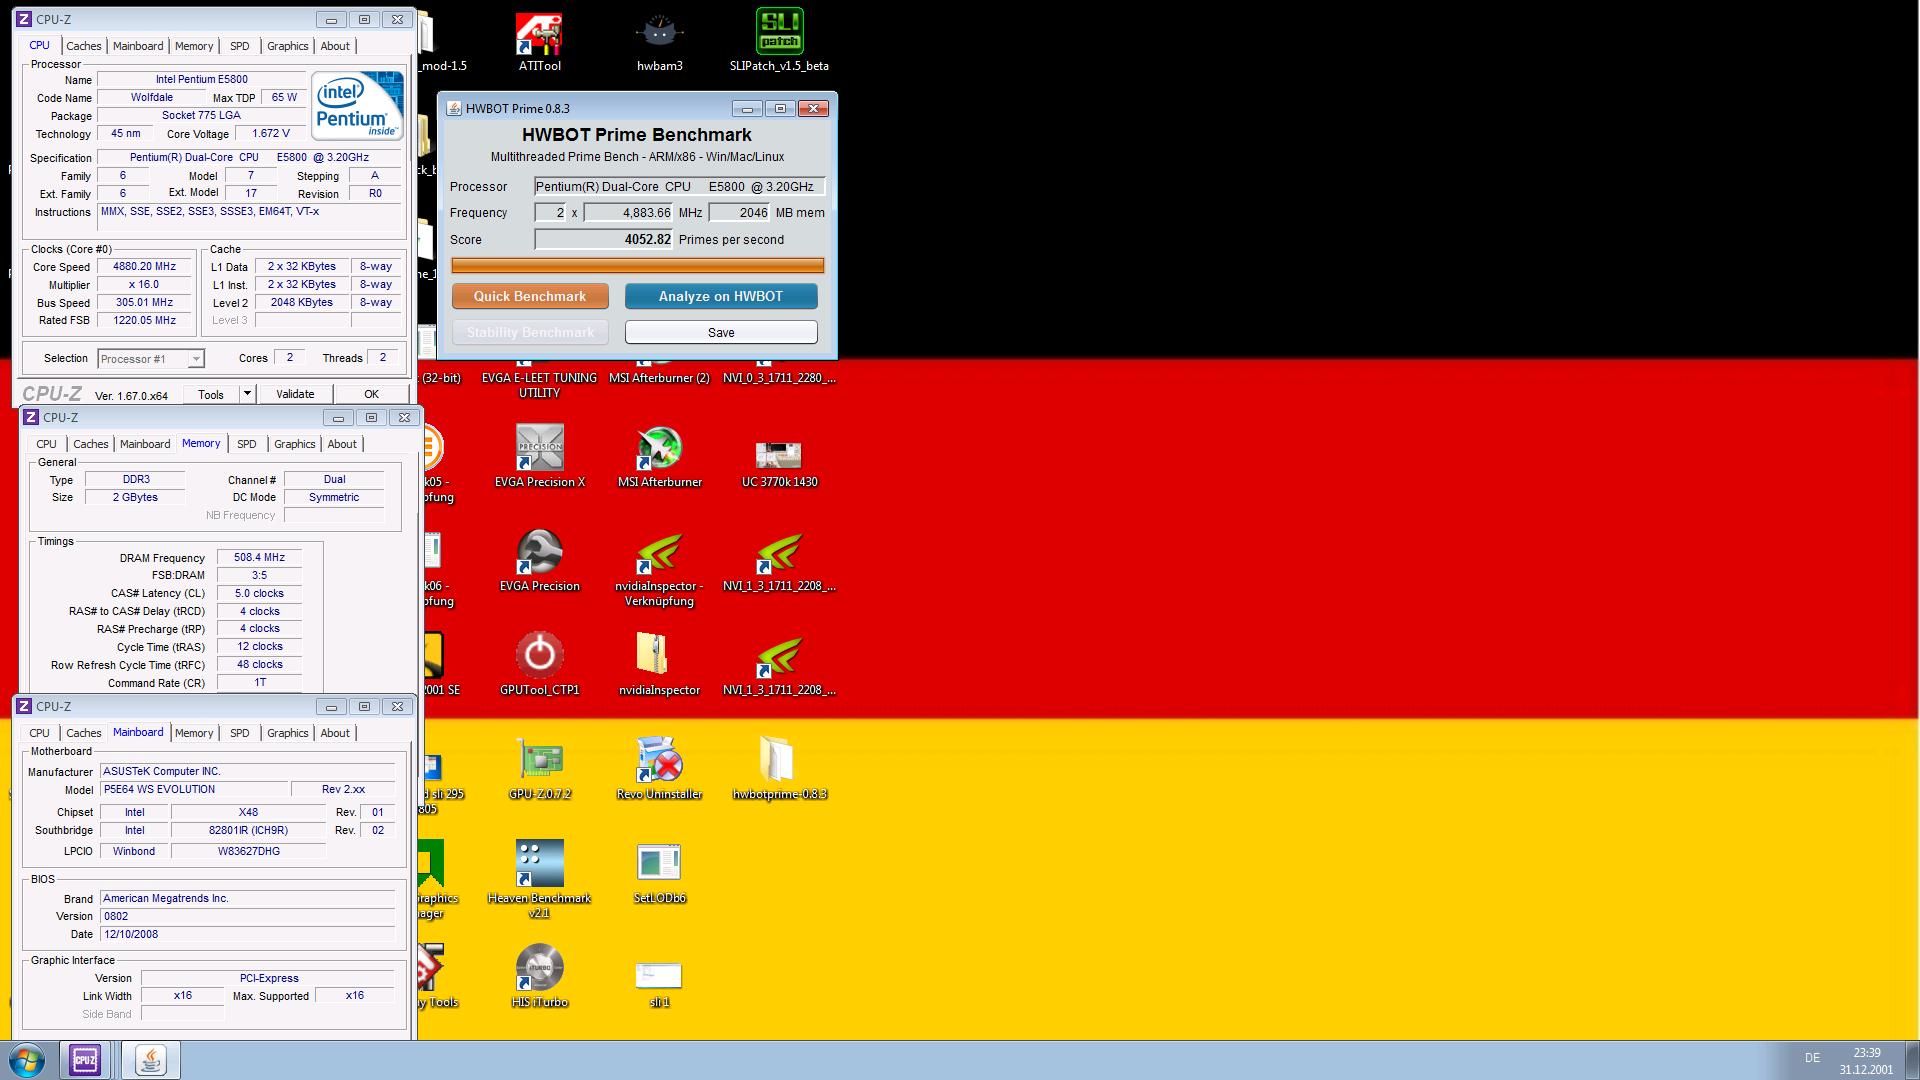This screenshot has width=1920, height=1080.
Task: Click the HWBOT Prime benchmark progress bar
Action: [638, 265]
